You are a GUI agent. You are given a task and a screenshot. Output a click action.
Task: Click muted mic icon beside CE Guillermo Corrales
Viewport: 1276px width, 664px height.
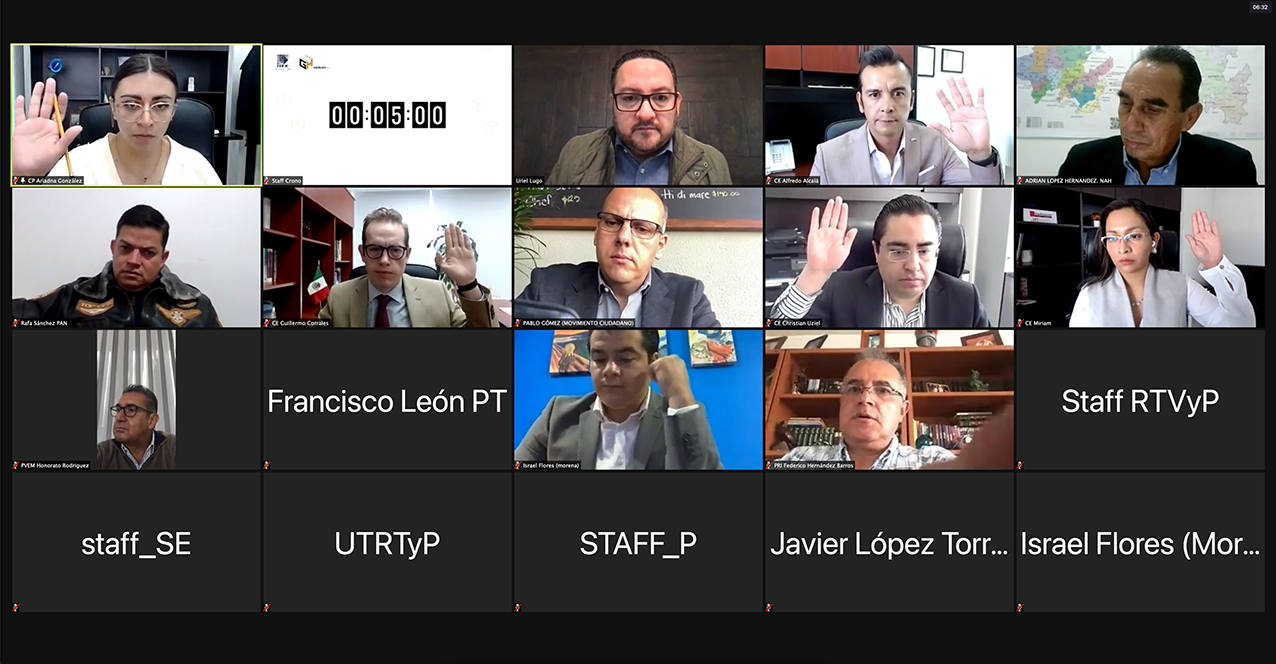click(x=267, y=323)
